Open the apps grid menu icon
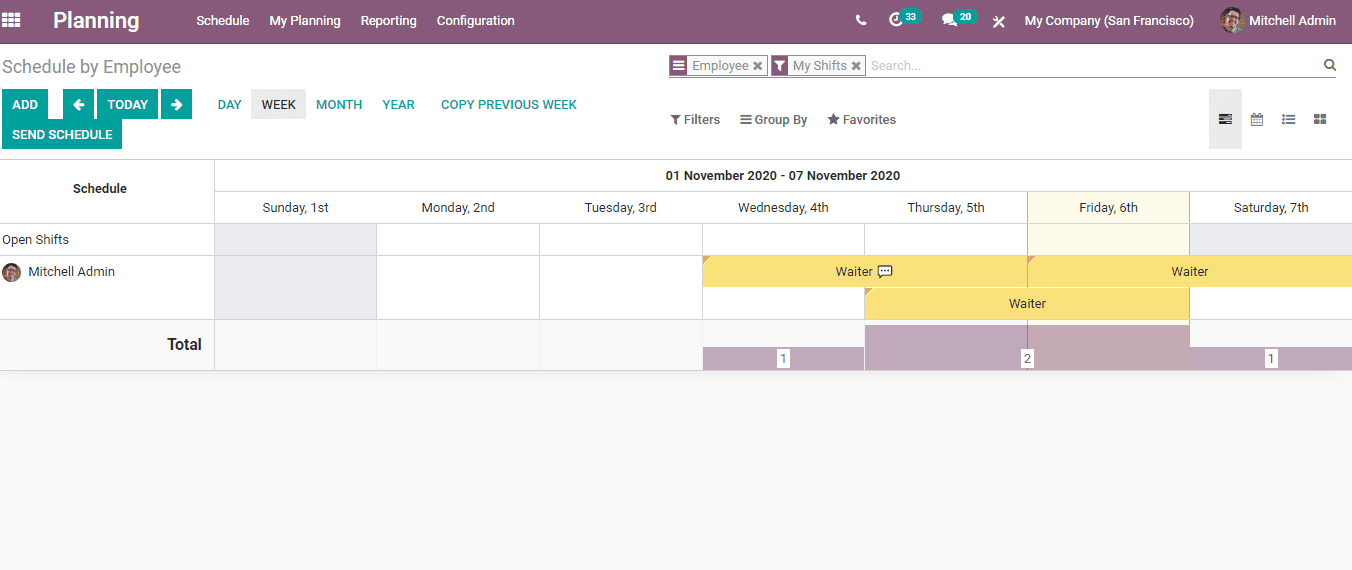Image resolution: width=1352 pixels, height=570 pixels. coord(11,20)
